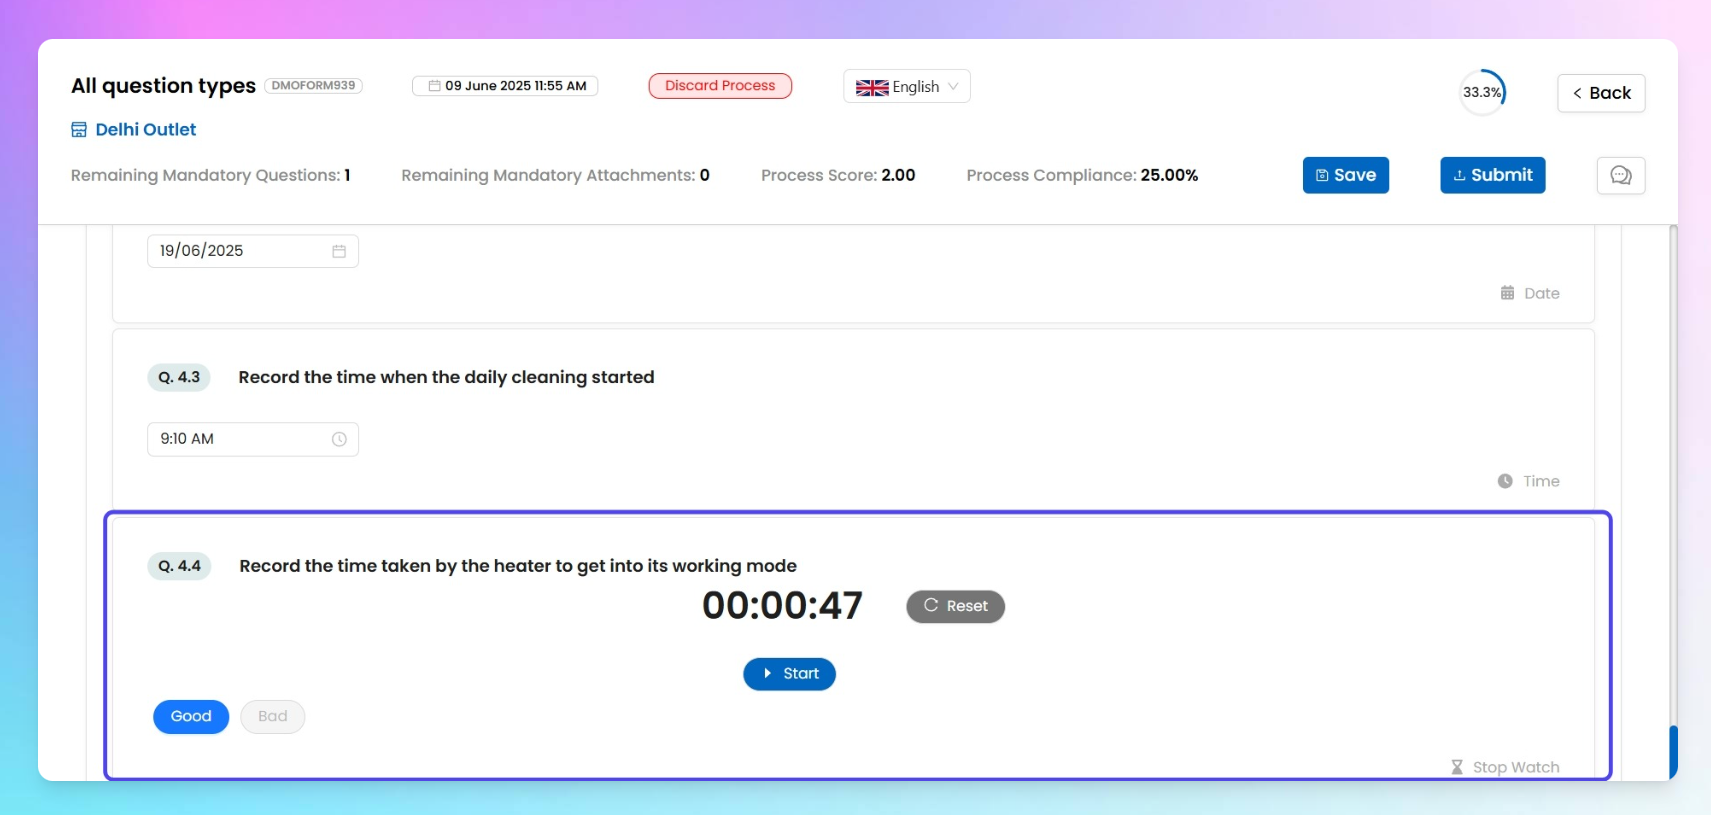The width and height of the screenshot is (1711, 815).
Task: Select the Good rating option
Action: [x=191, y=716]
